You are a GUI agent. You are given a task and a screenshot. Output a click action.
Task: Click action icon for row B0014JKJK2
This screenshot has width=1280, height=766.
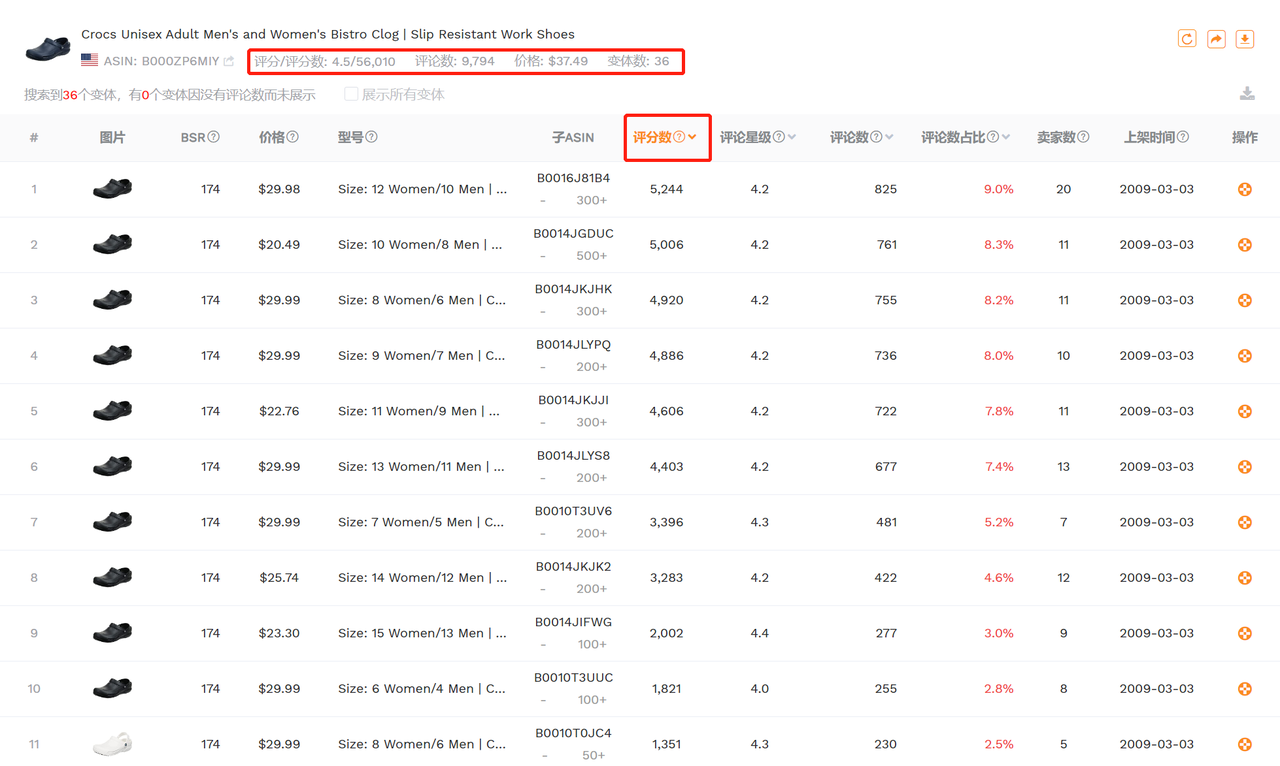tap(1245, 578)
